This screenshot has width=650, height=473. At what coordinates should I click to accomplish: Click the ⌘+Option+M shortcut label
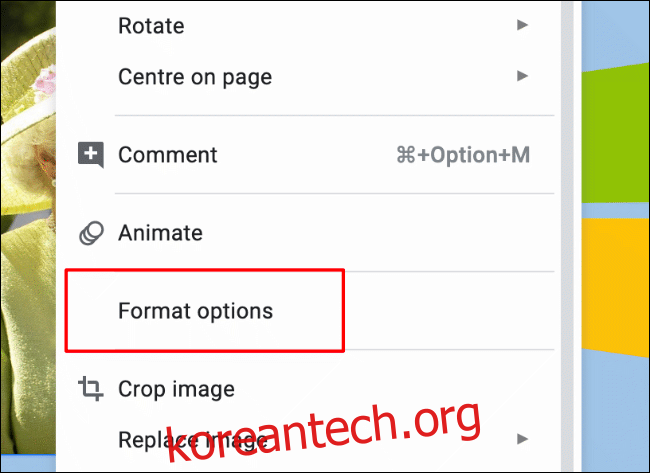pos(463,155)
